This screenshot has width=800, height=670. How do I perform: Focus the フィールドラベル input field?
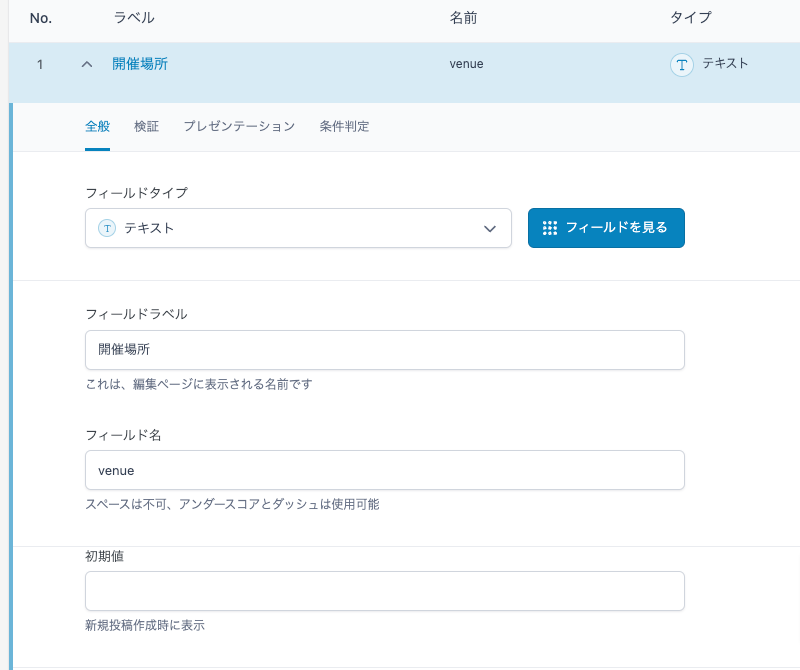(385, 350)
